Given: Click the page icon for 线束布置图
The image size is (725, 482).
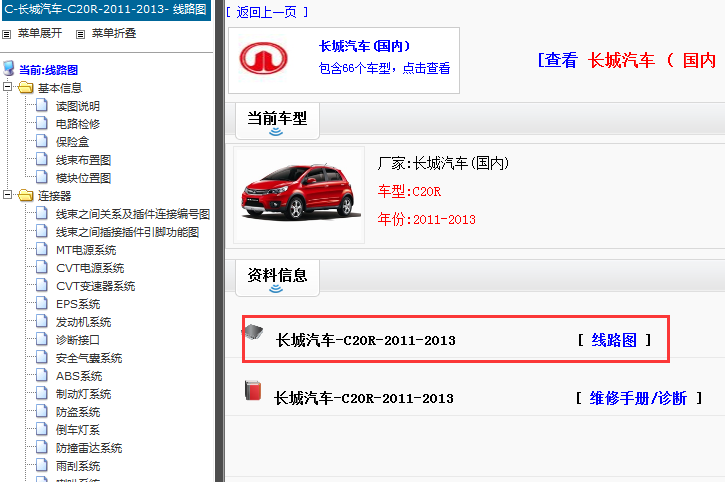Looking at the screenshot, I should 42,159.
